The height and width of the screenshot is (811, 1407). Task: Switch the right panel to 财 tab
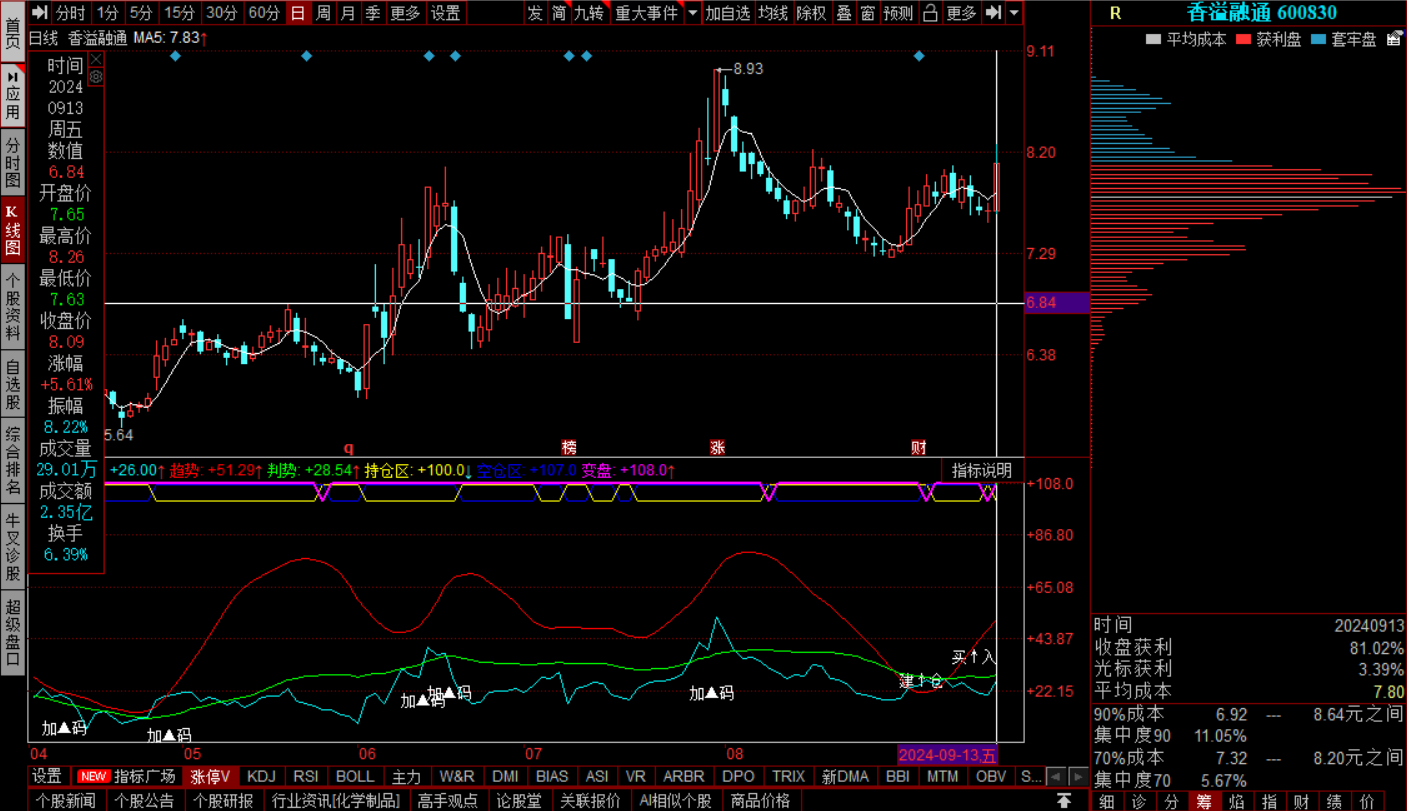(x=1301, y=800)
